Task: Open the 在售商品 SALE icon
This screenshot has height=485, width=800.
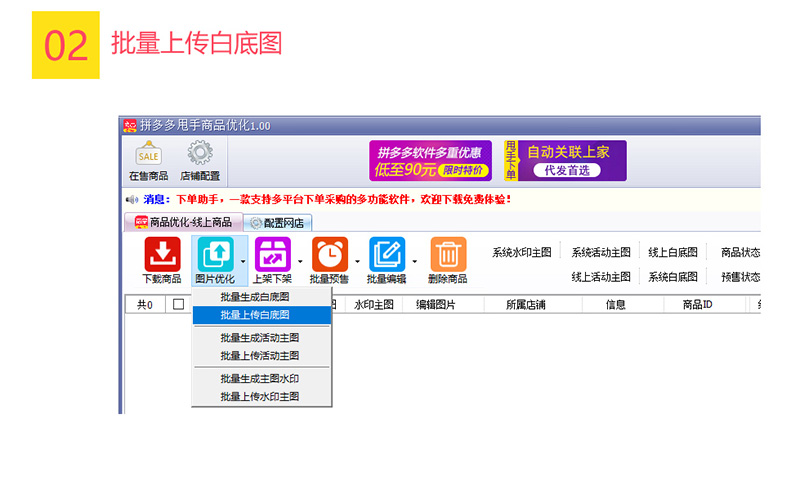Action: click(148, 154)
